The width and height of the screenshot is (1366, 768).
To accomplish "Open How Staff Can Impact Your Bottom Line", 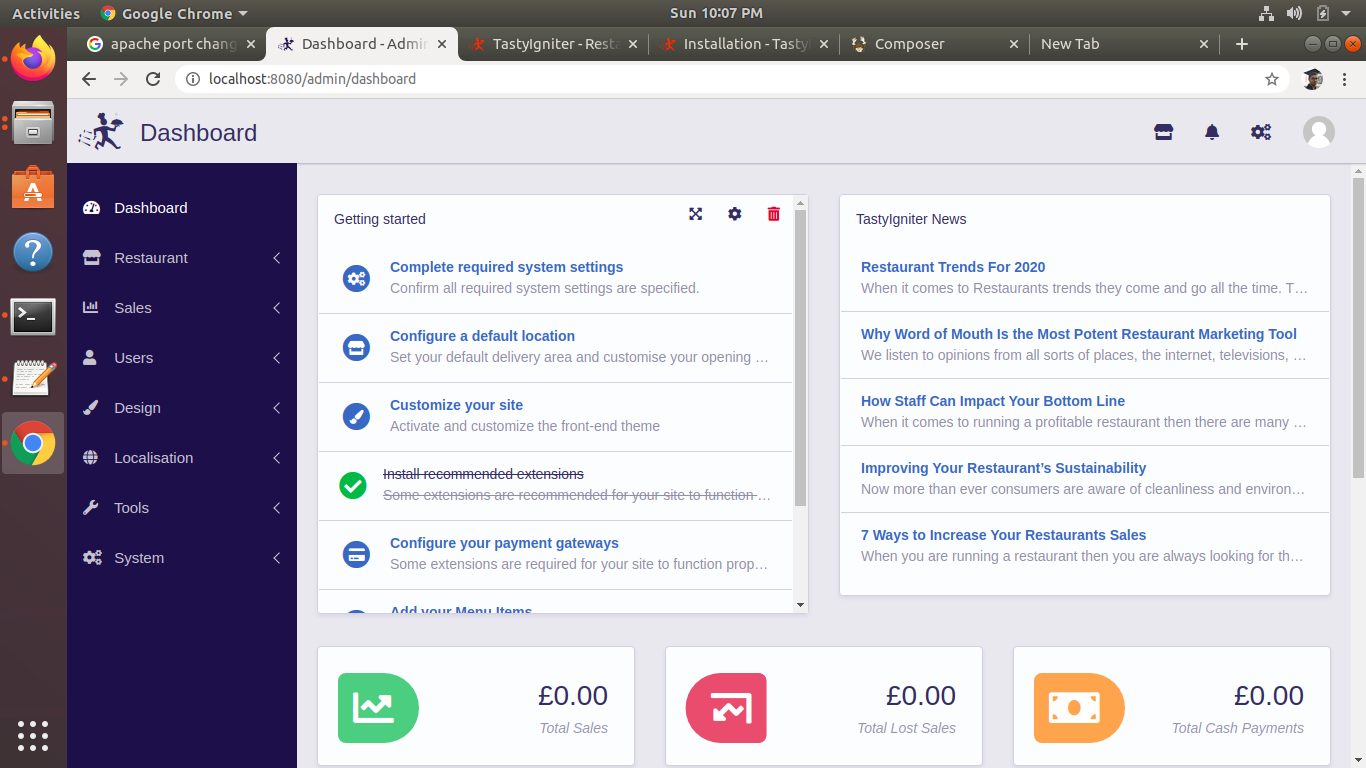I will pos(993,401).
